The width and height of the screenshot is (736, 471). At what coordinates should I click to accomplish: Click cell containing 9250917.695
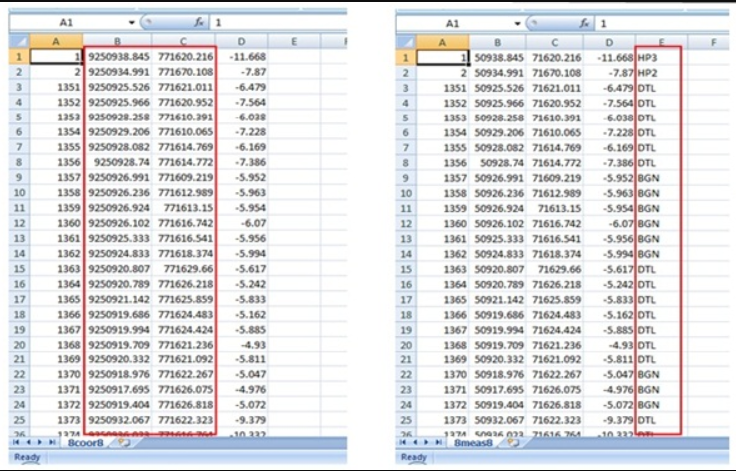click(118, 389)
